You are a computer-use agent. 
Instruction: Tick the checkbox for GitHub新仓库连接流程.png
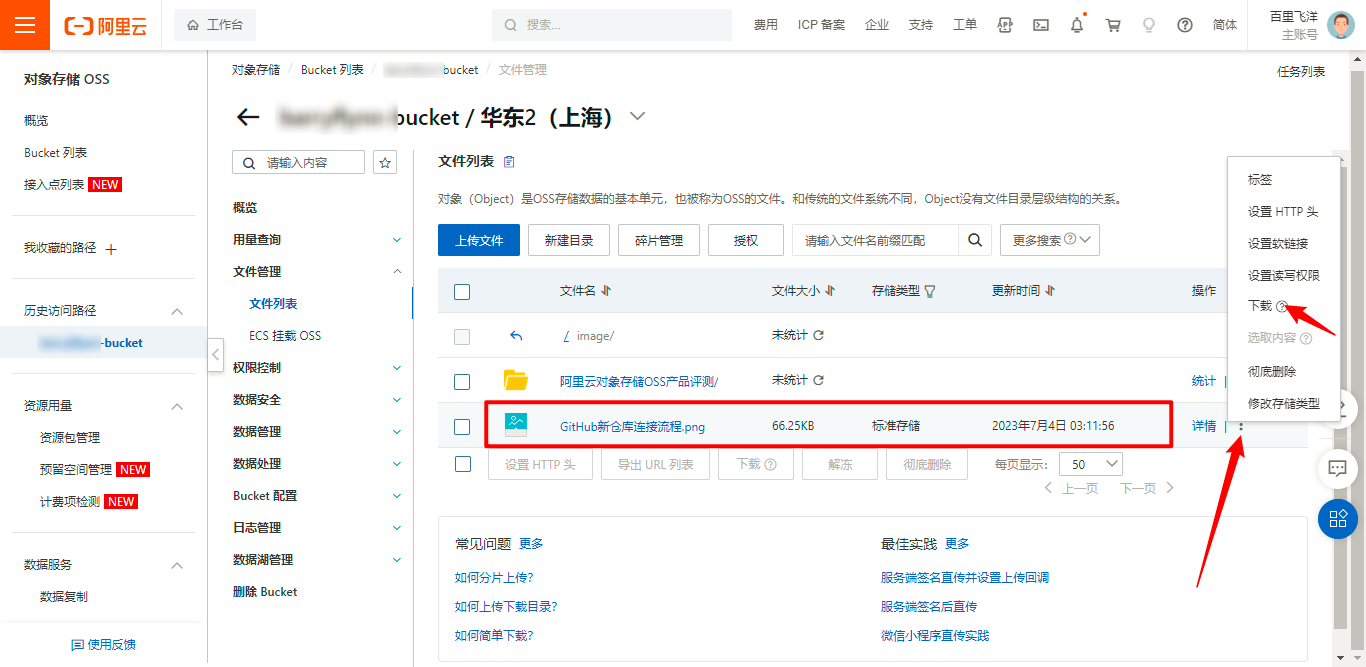click(x=462, y=426)
